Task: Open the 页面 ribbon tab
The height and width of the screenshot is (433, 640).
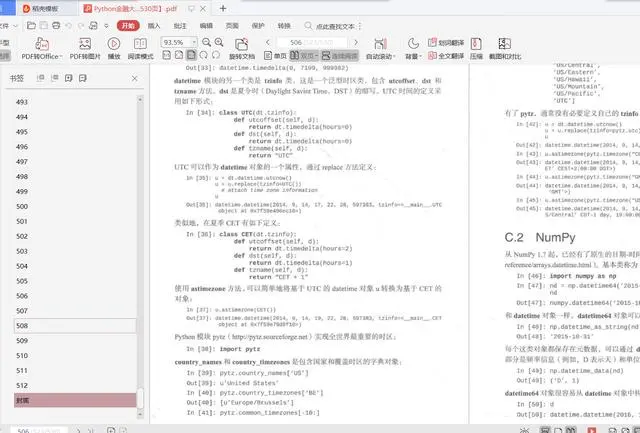Action: click(x=232, y=26)
